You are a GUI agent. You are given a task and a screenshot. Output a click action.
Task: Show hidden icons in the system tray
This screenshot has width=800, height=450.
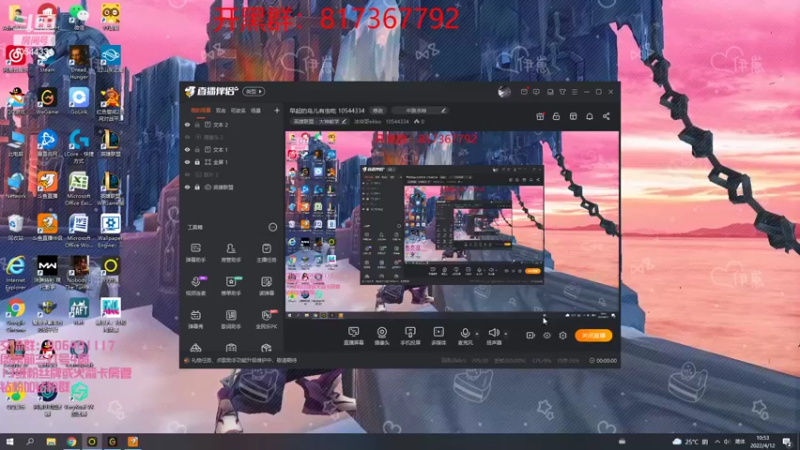click(717, 441)
